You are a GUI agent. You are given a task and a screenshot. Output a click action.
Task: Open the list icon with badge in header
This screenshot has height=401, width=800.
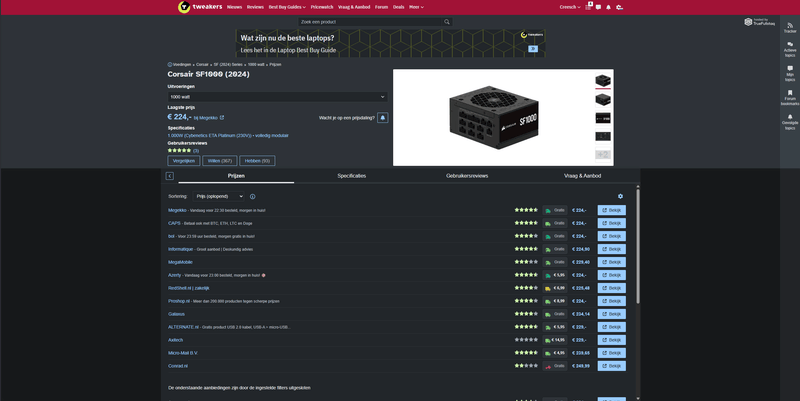588,7
